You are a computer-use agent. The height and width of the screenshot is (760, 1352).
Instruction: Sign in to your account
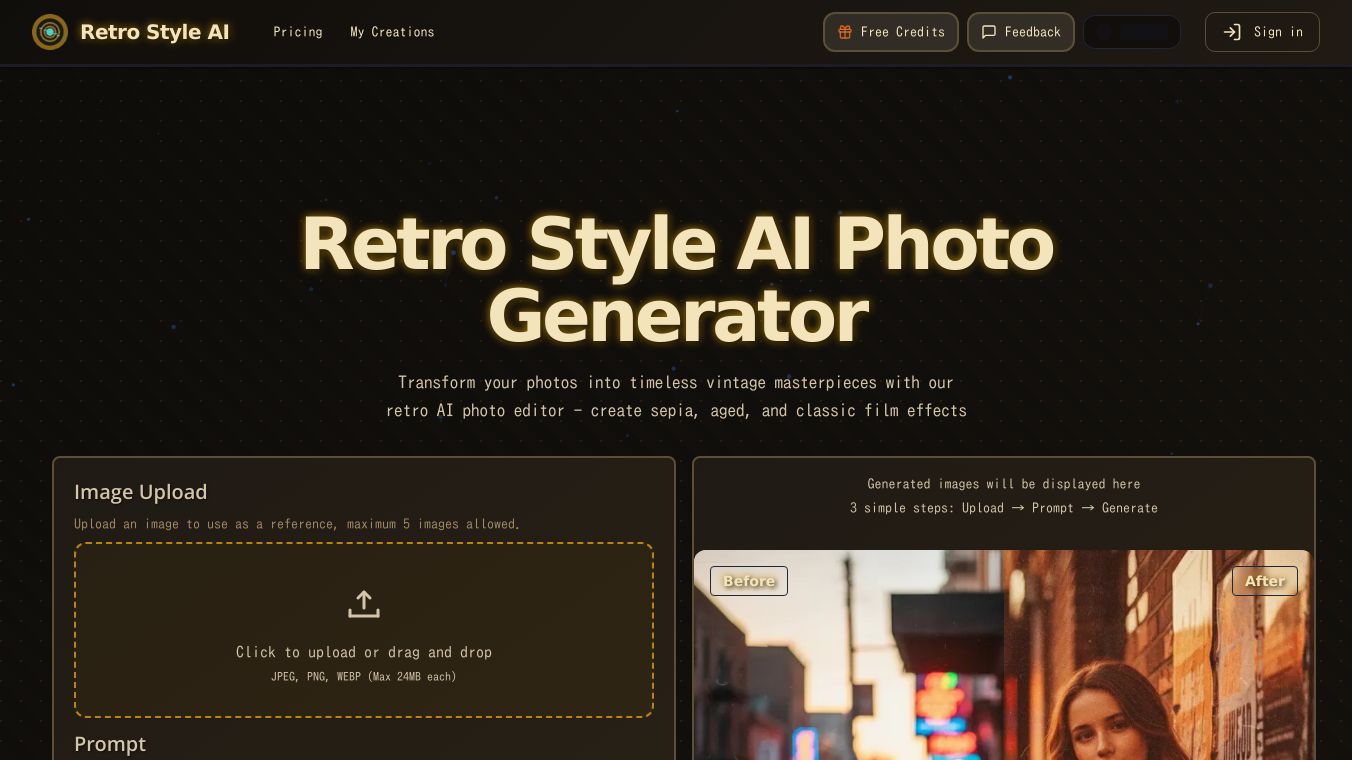[1262, 32]
